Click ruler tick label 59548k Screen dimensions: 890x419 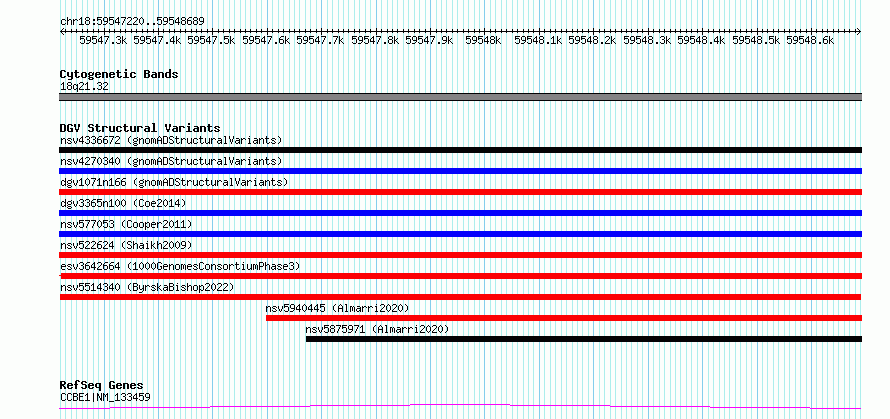click(484, 40)
